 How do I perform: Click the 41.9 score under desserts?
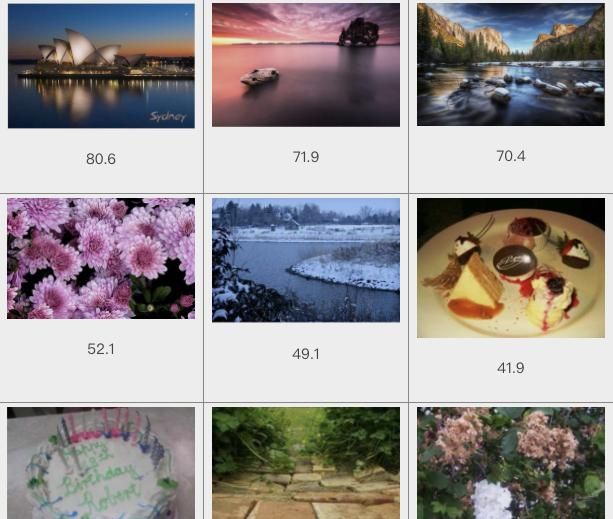pyautogui.click(x=511, y=368)
